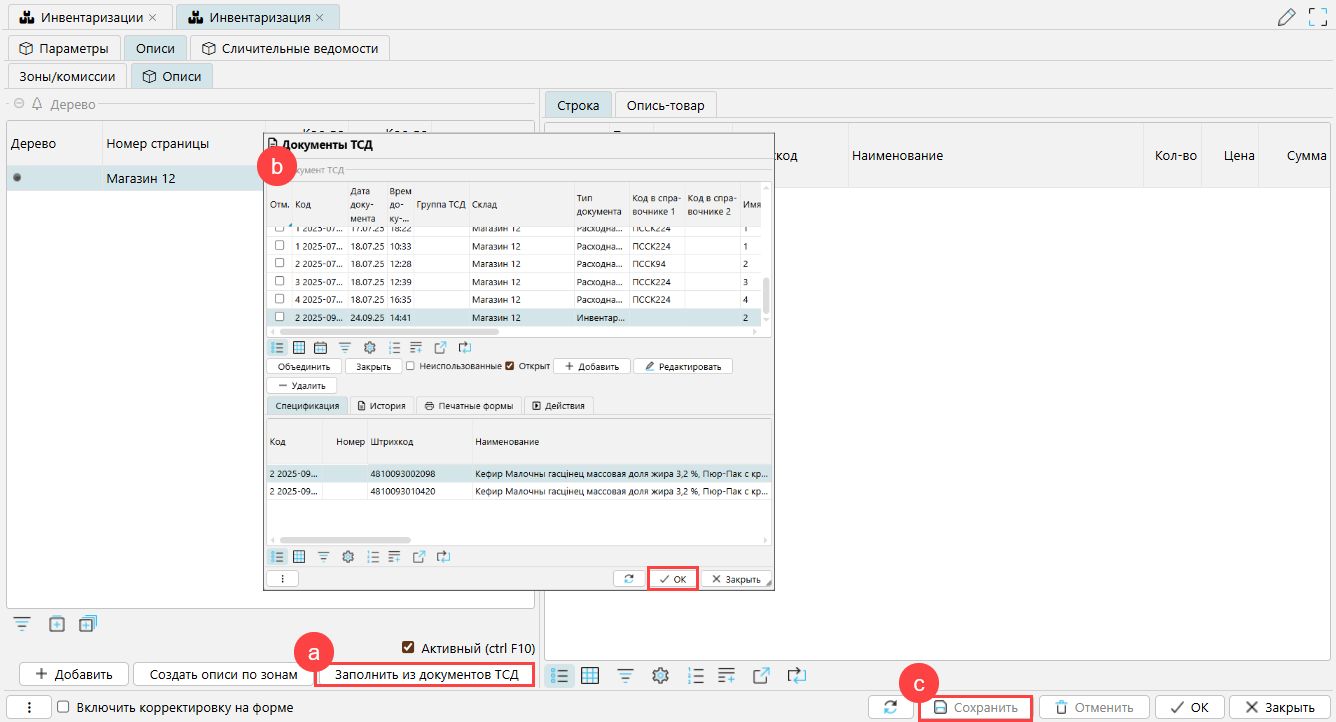Click the filter icon under the Дерево panel
Screen dimensions: 1336x722
[22, 624]
